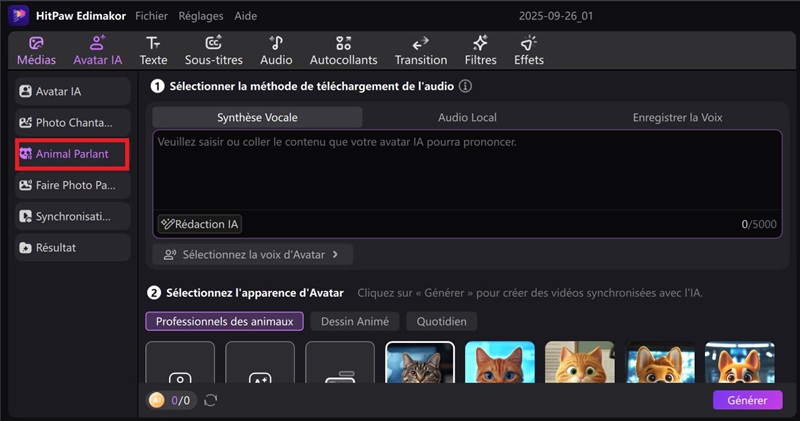Choose the orange blue-eyed cat avatar
Screen dimensions: 800x421
pos(500,362)
